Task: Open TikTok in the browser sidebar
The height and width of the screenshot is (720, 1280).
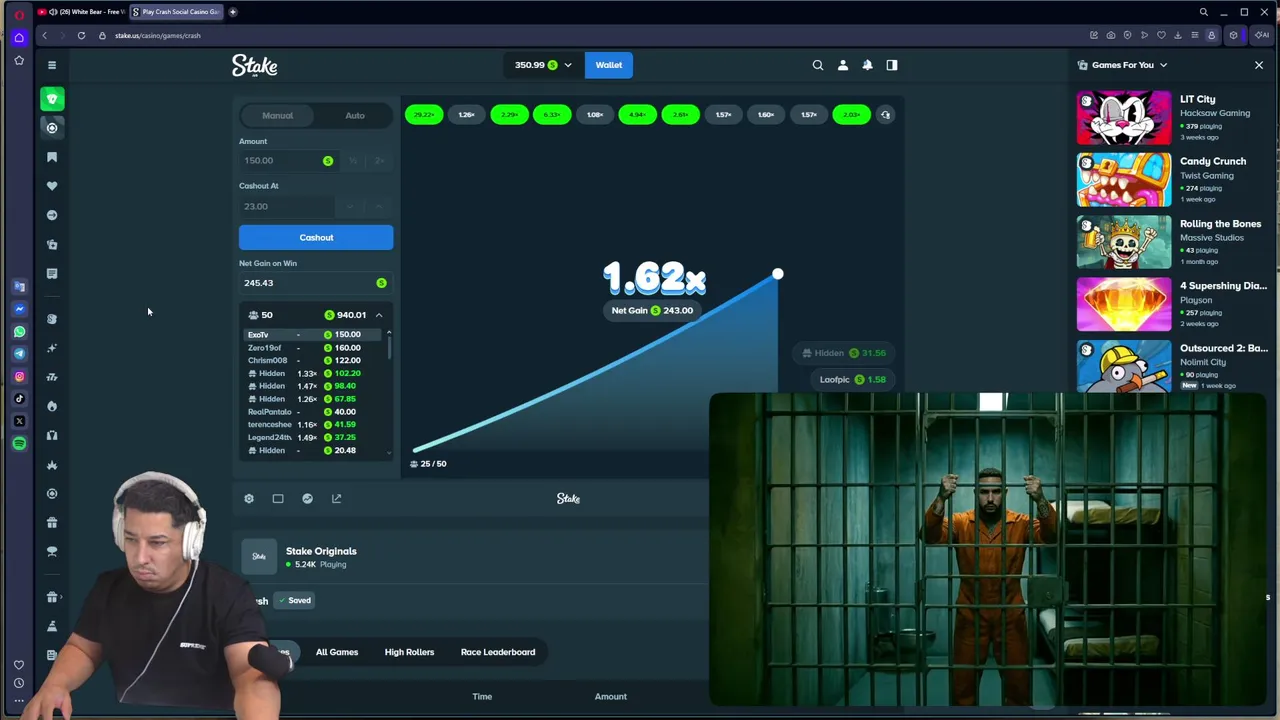Action: [19, 398]
